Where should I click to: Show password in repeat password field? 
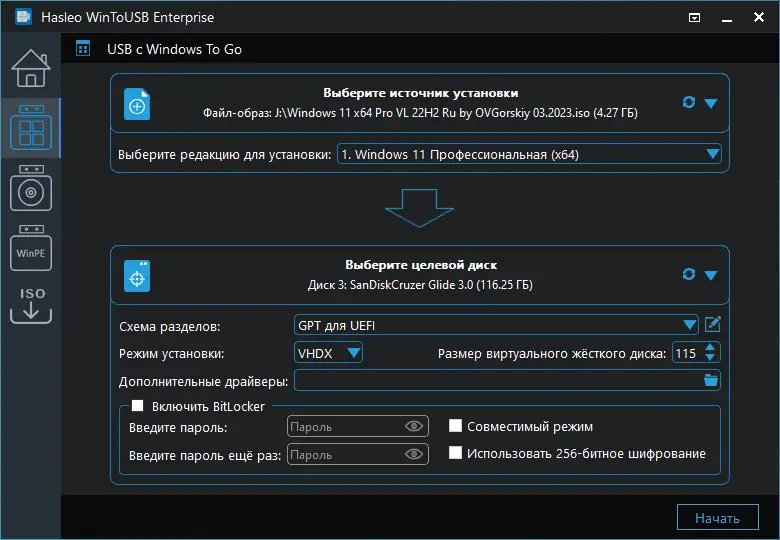(x=414, y=454)
